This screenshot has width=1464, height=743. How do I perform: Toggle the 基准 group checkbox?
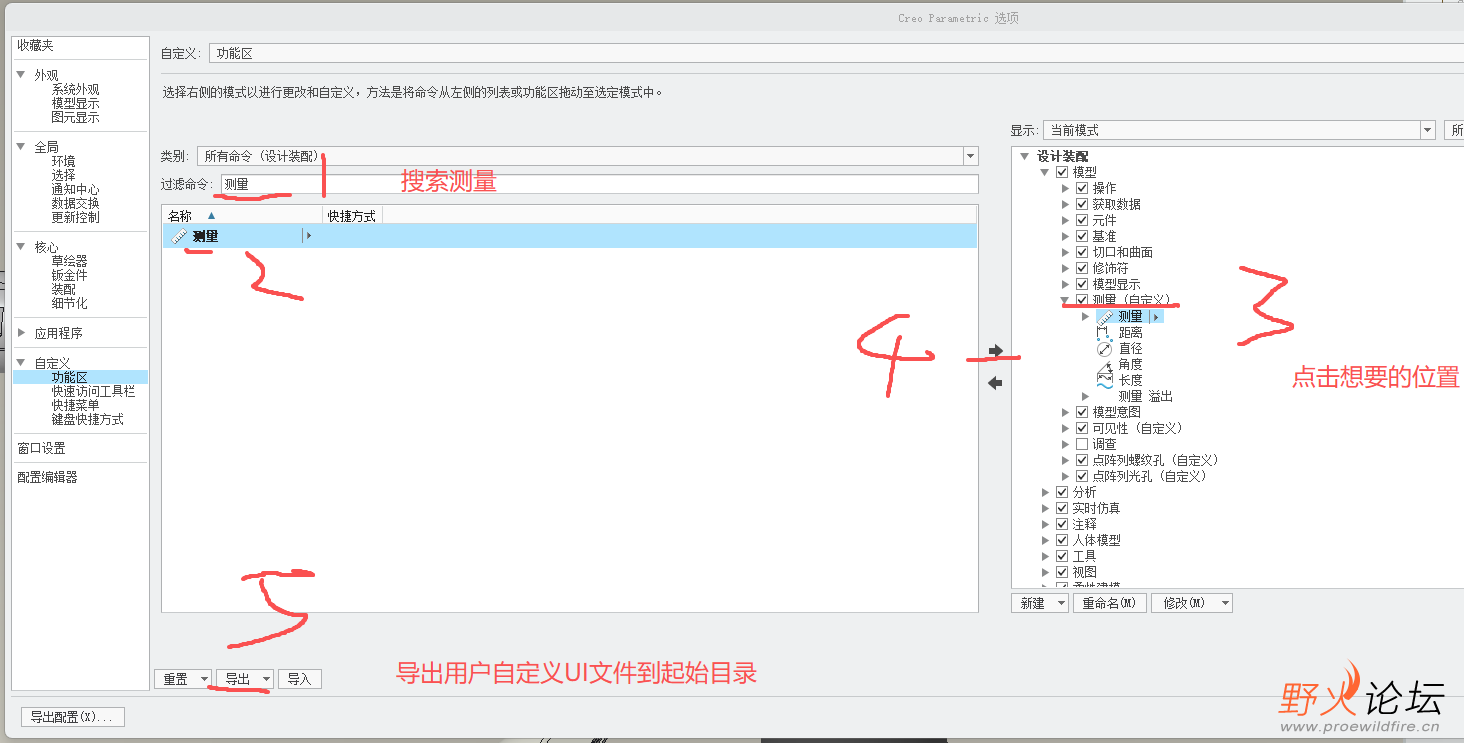[1082, 236]
